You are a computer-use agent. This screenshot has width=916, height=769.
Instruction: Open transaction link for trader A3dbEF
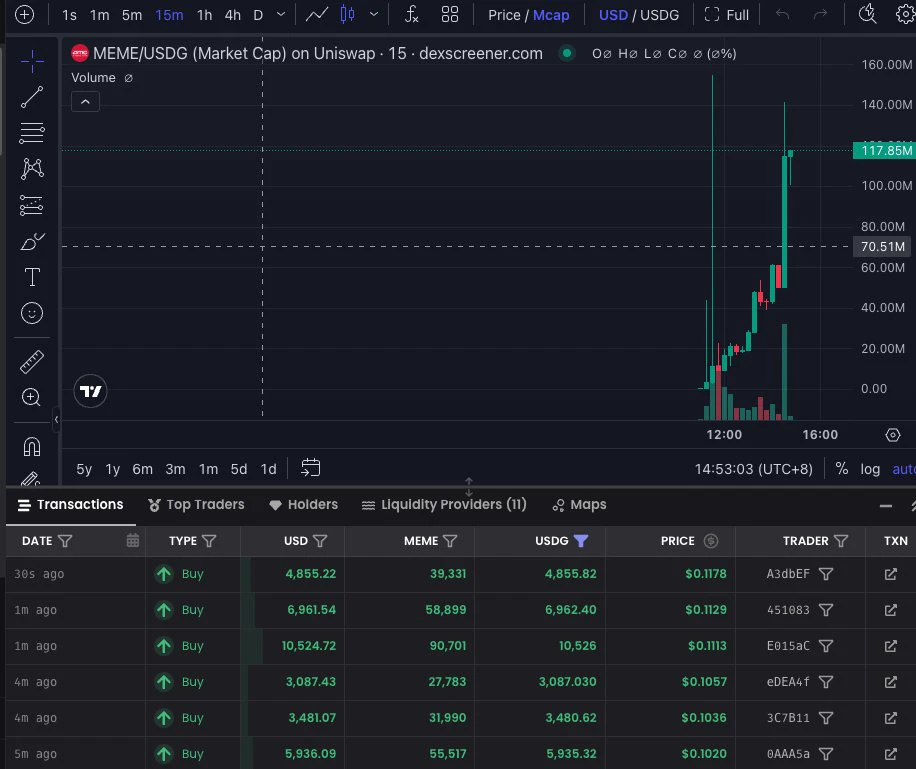point(890,574)
